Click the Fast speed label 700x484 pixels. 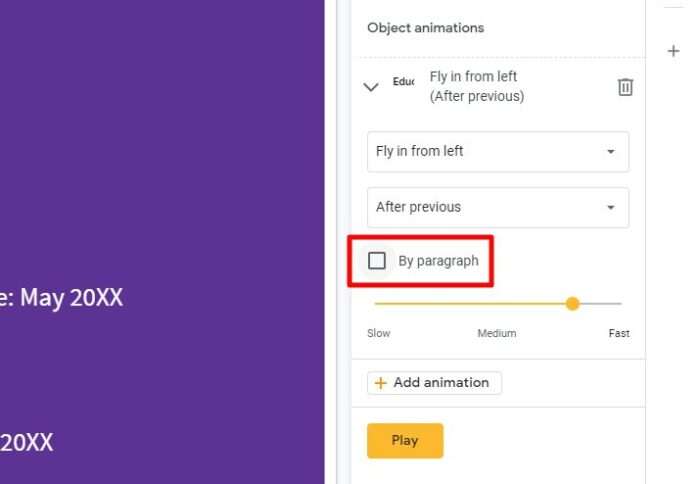tap(619, 334)
